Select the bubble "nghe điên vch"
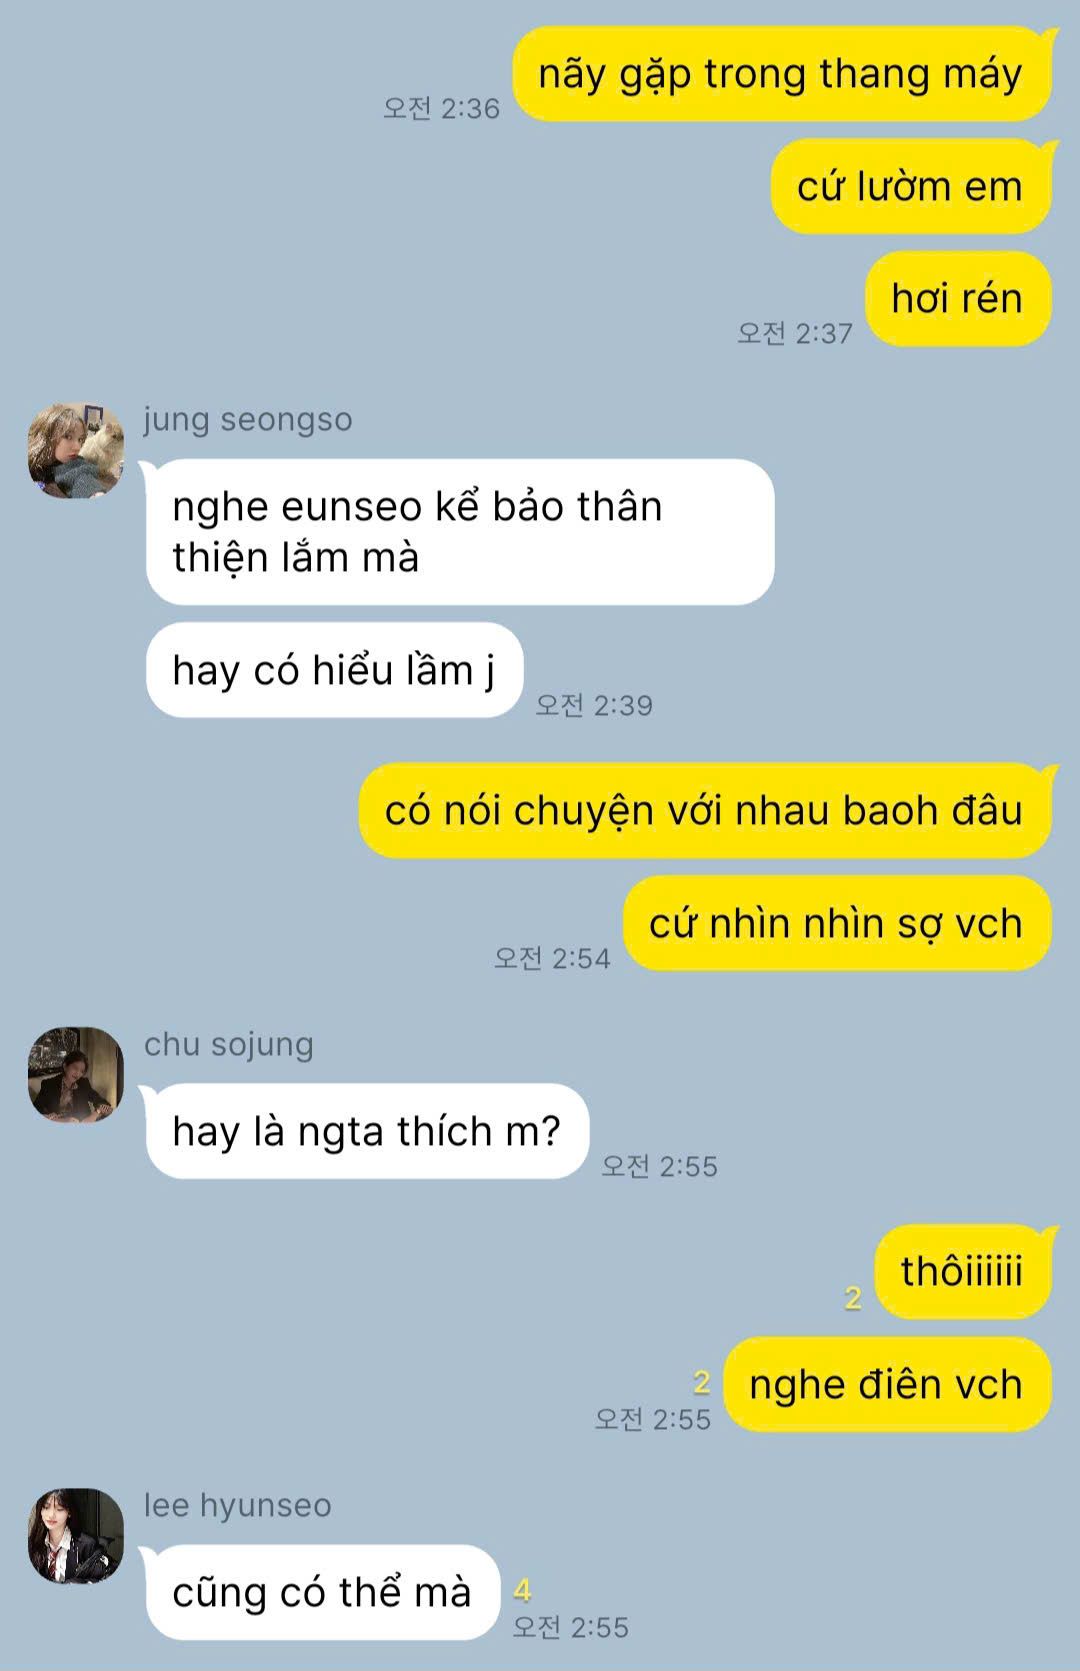Image resolution: width=1080 pixels, height=1671 pixels. (888, 1384)
